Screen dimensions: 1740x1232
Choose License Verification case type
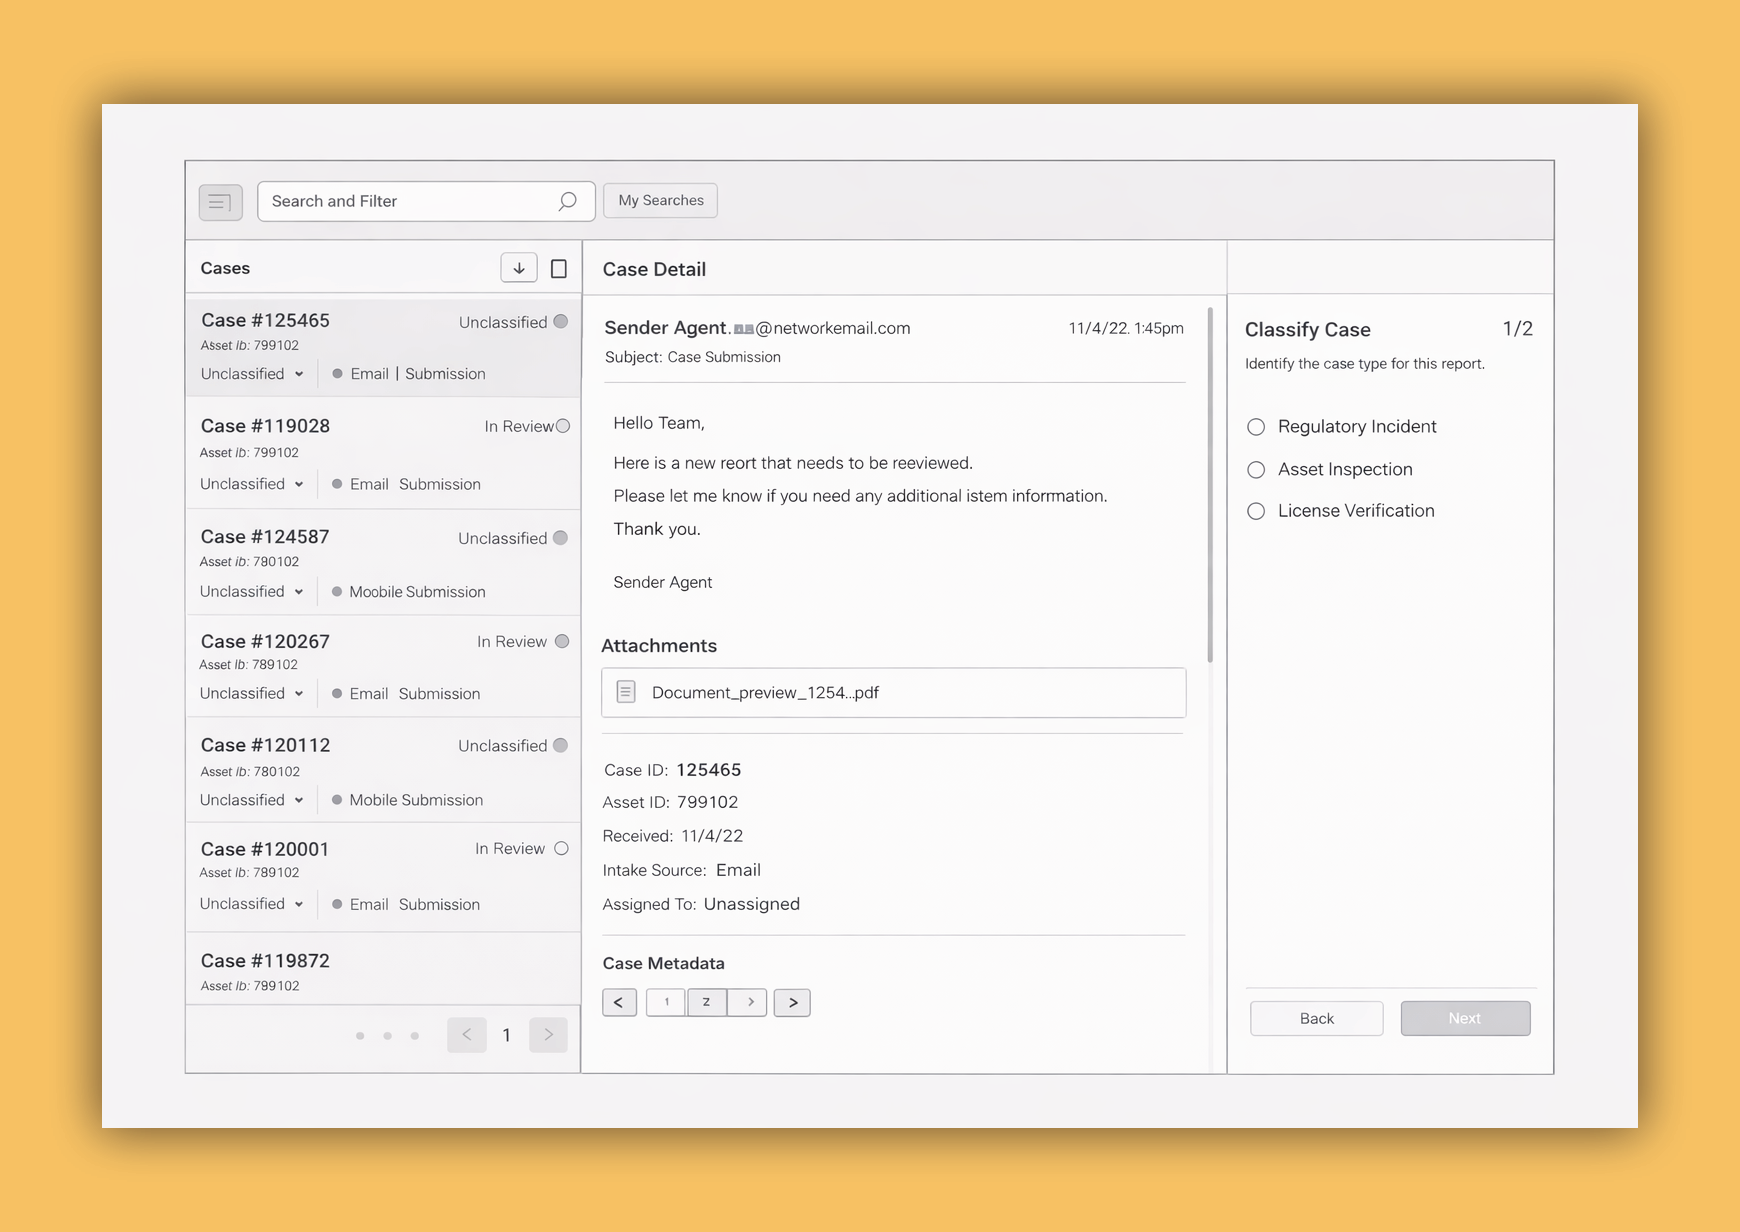pos(1256,511)
